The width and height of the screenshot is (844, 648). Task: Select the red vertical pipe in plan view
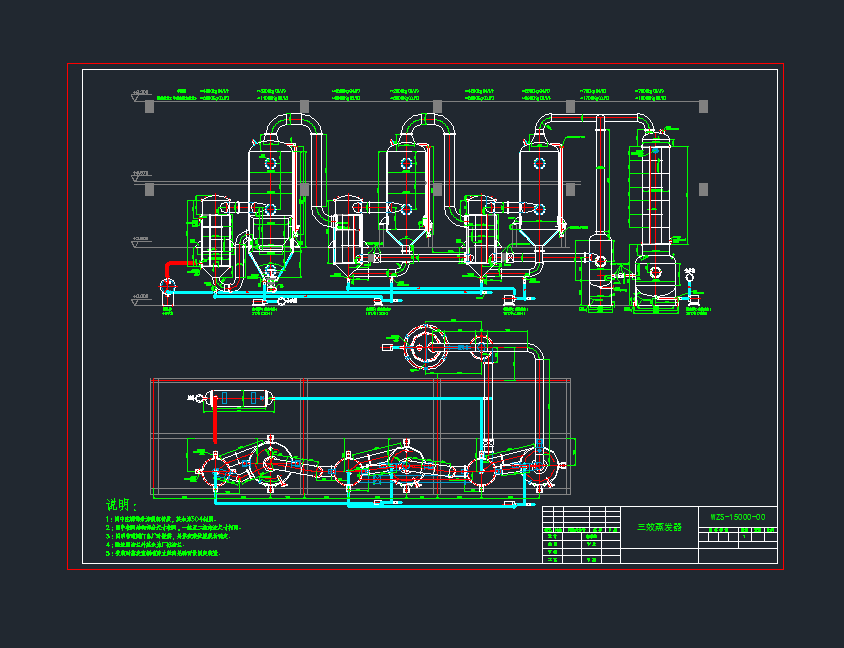click(214, 427)
